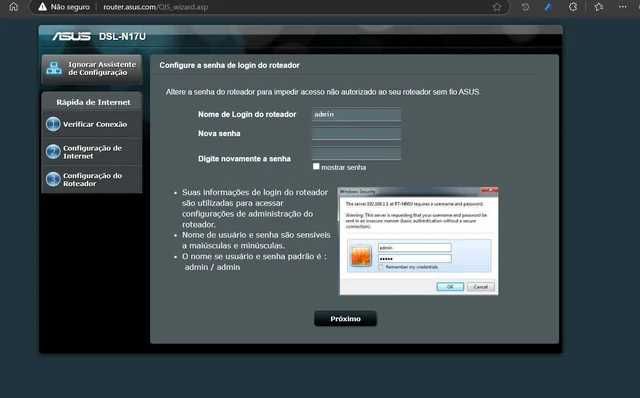Open the browser extensions puzzle icon
Screen dimensions: 640x398
573,7
